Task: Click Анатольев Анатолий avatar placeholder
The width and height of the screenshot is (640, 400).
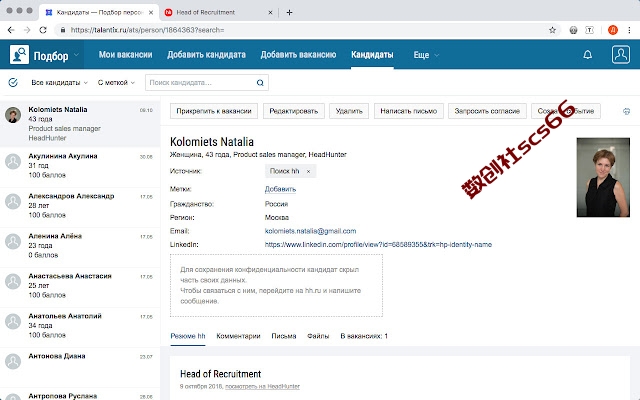Action: tap(13, 322)
